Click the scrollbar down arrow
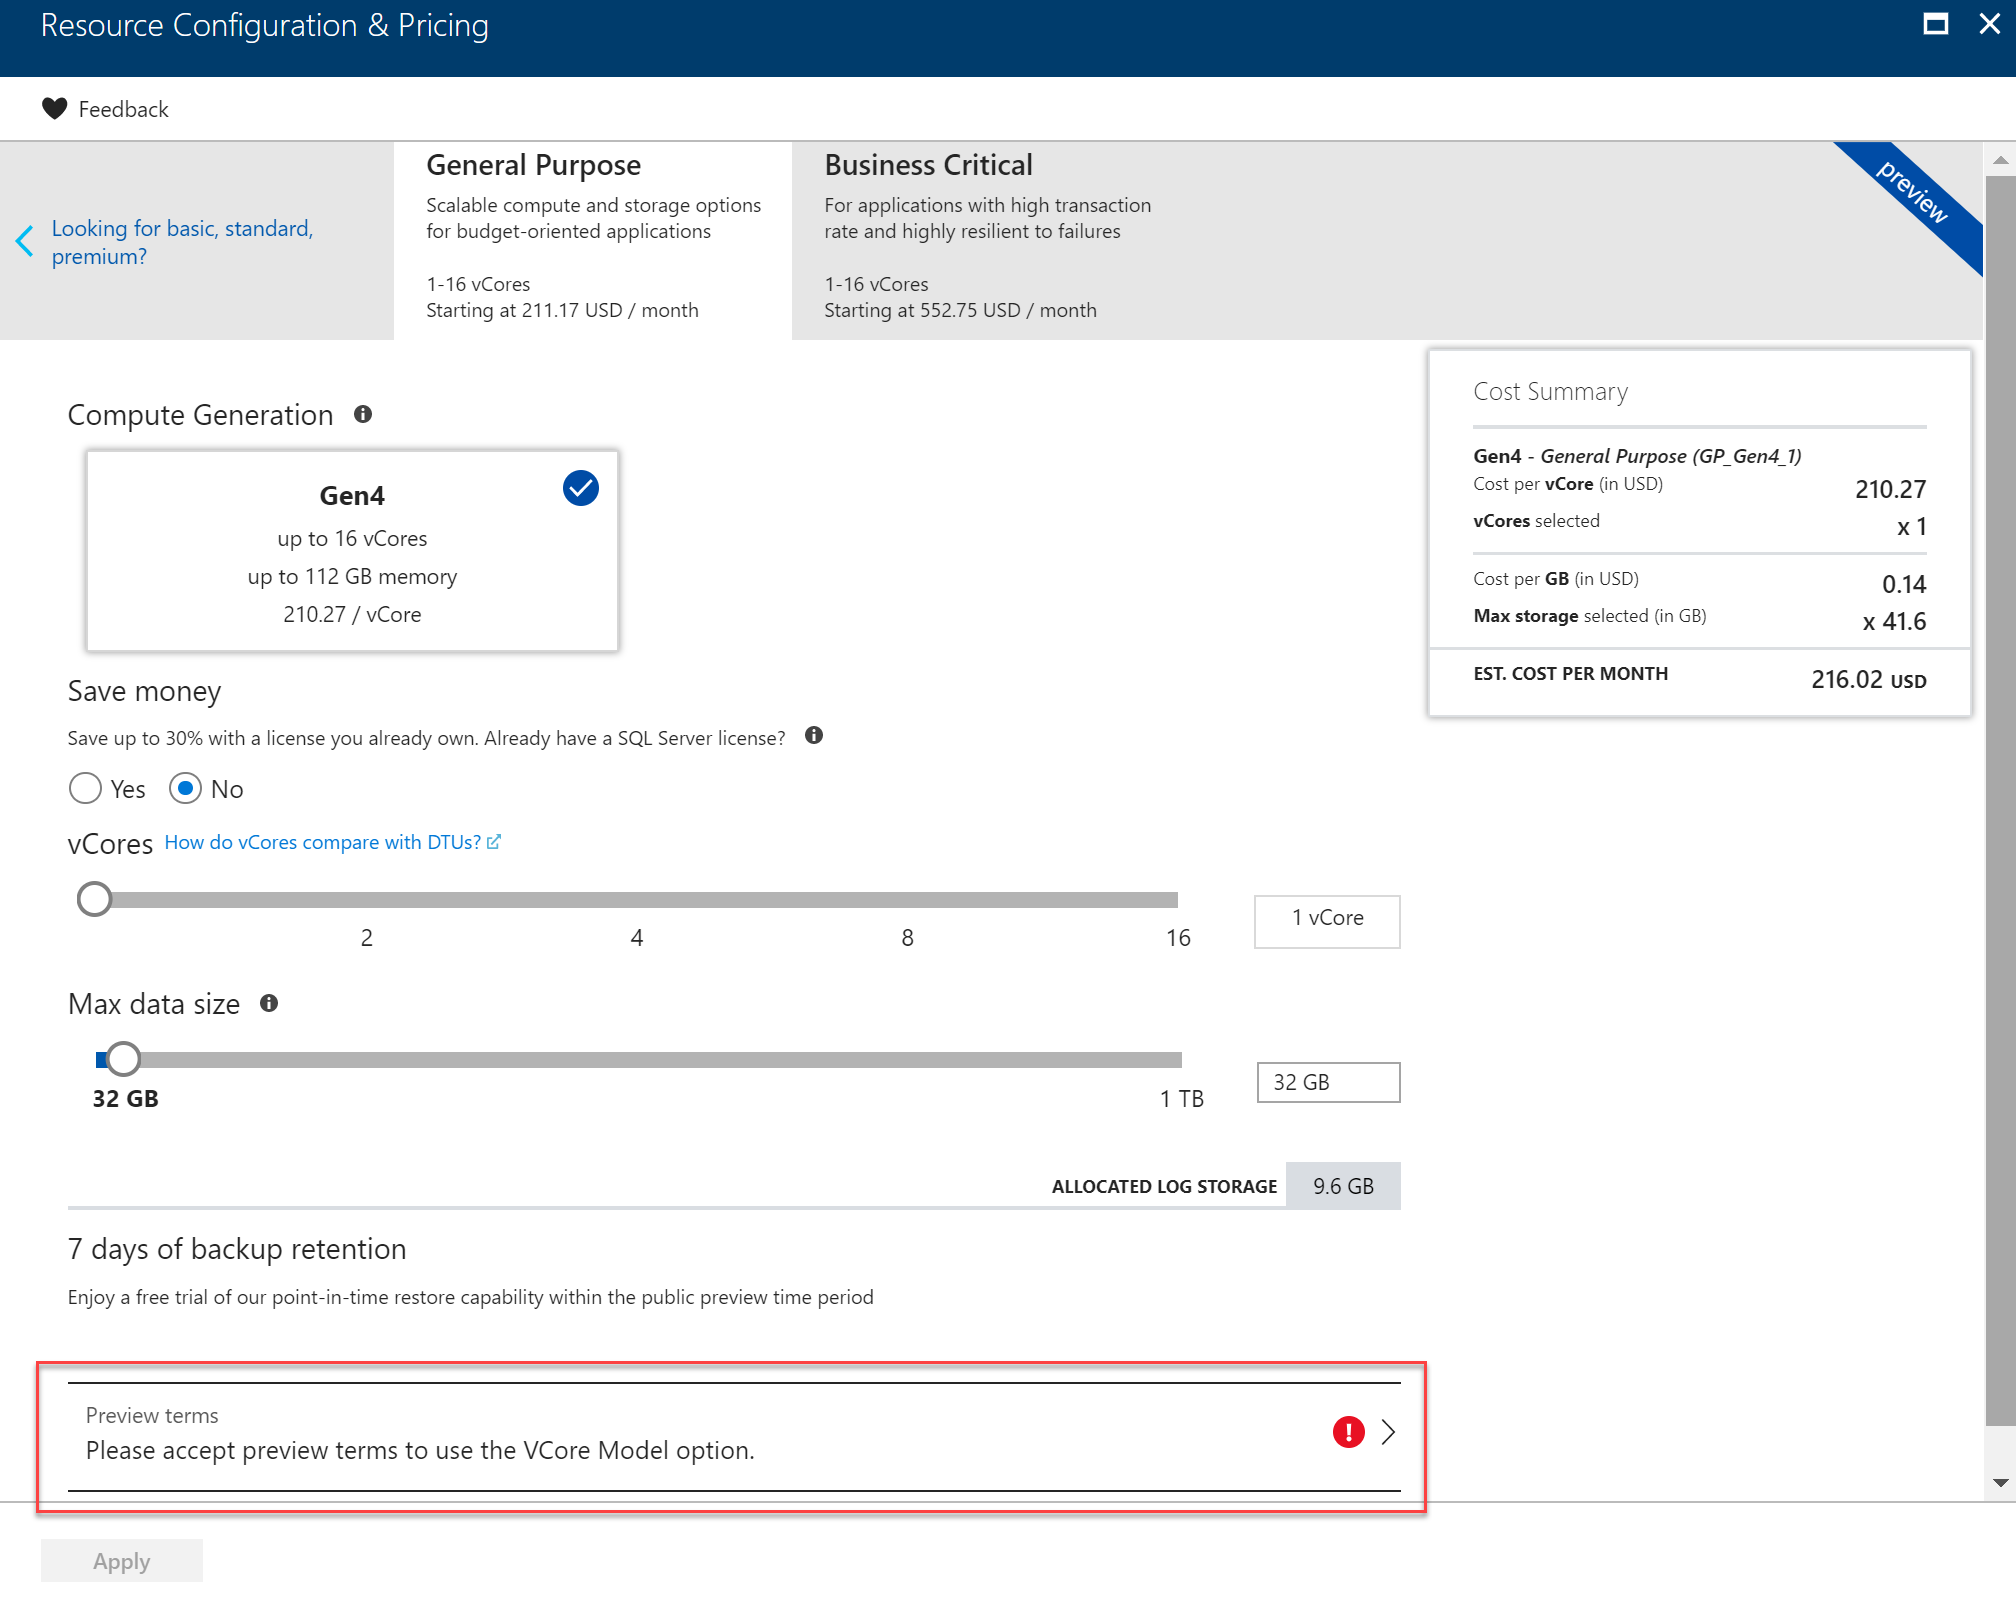Screen dimensions: 2016x1611 2000,1483
